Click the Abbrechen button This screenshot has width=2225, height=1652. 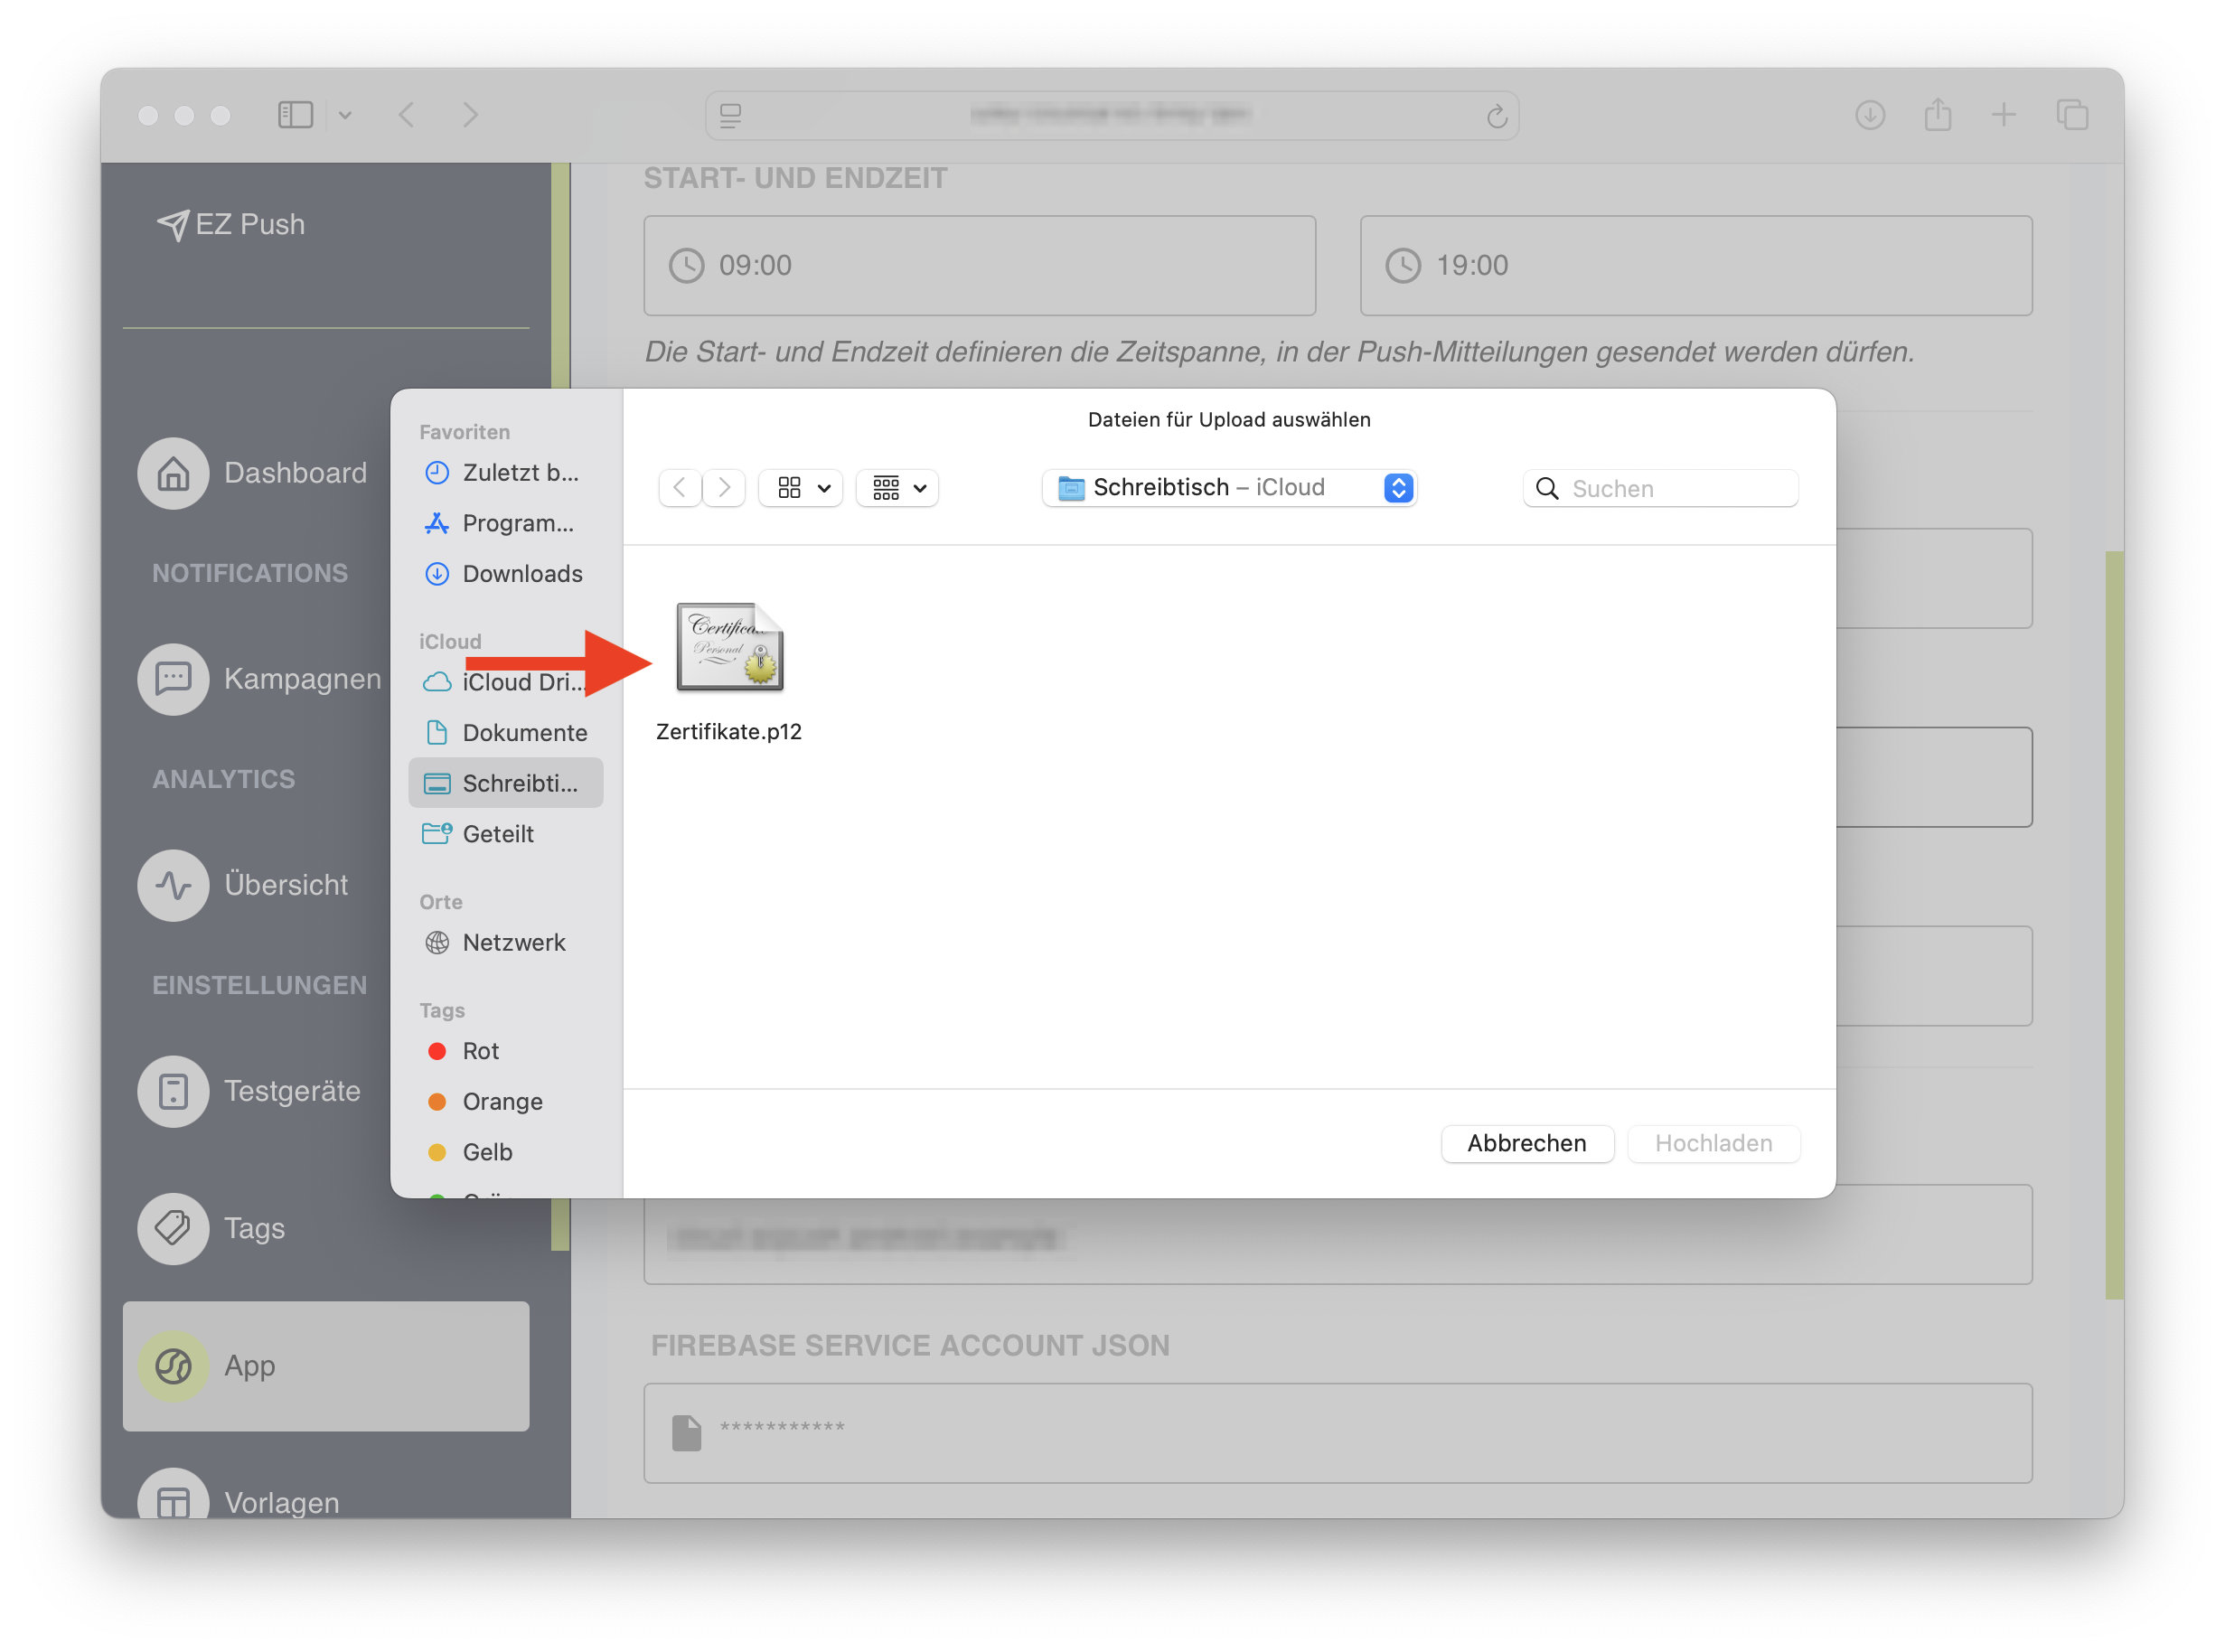coord(1526,1143)
